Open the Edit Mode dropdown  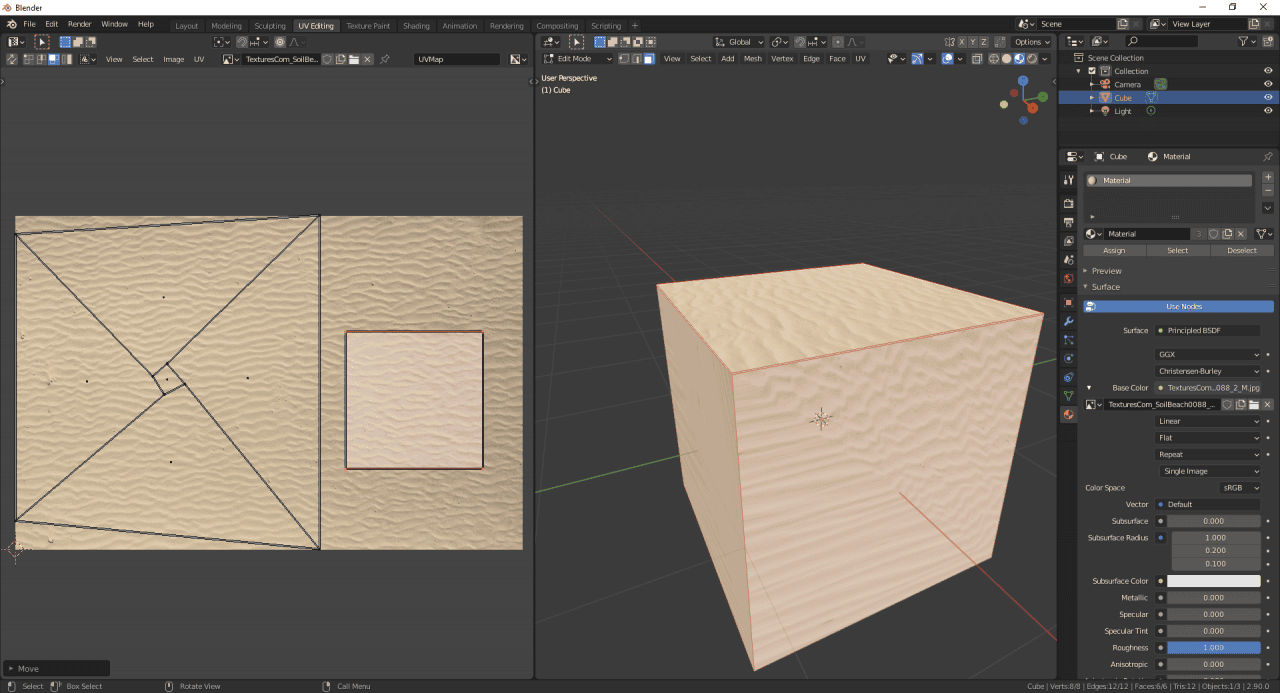point(578,58)
